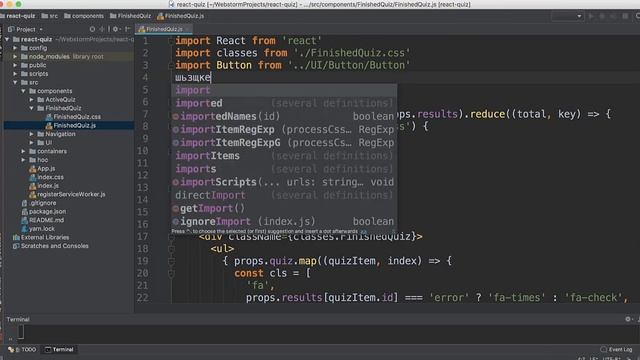Click FinishedQuiz folder breadcrumb

click(x=131, y=16)
